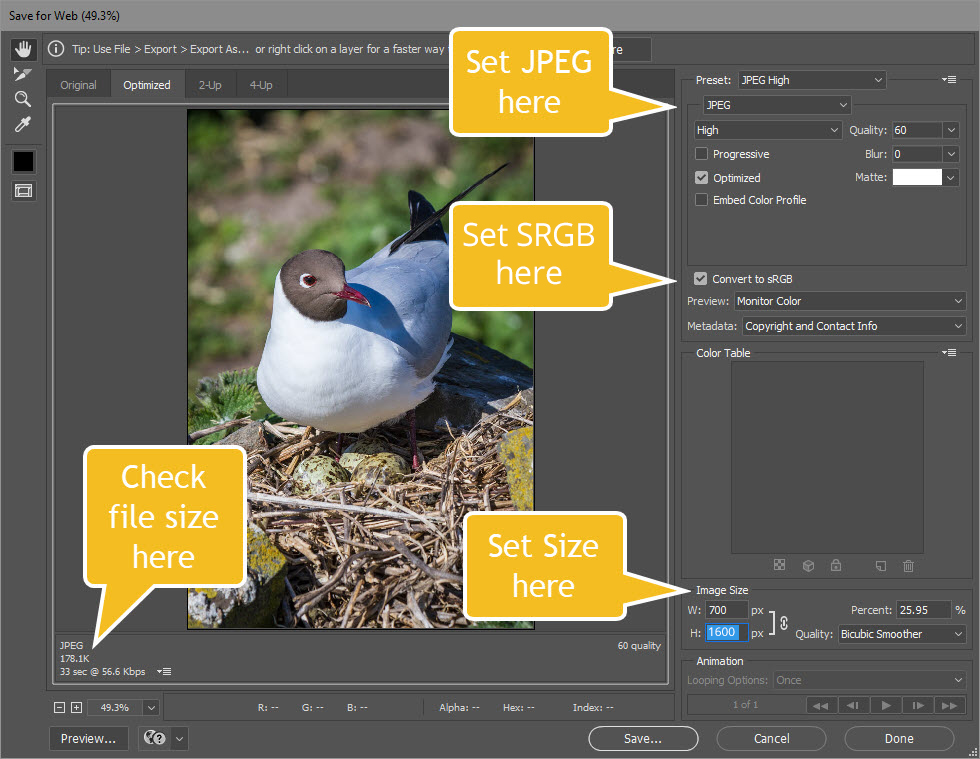Open the Preset JPEG High dropdown
The width and height of the screenshot is (980, 759).
[x=812, y=80]
